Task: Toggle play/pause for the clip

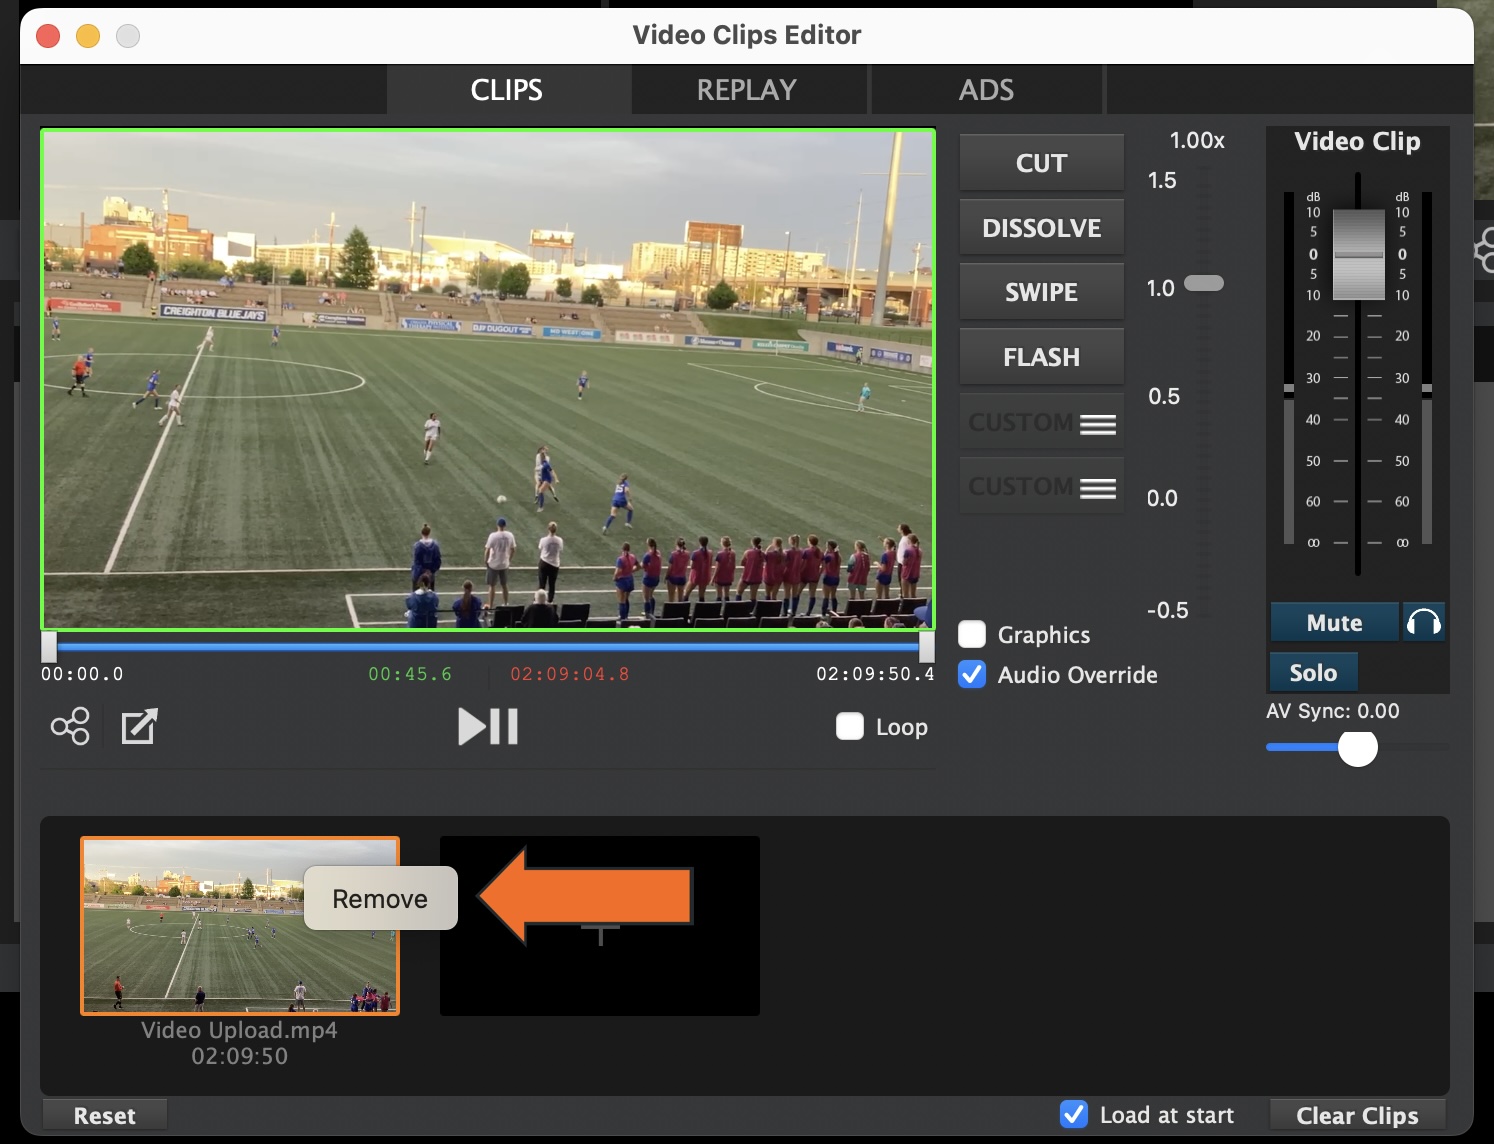Action: (x=488, y=726)
